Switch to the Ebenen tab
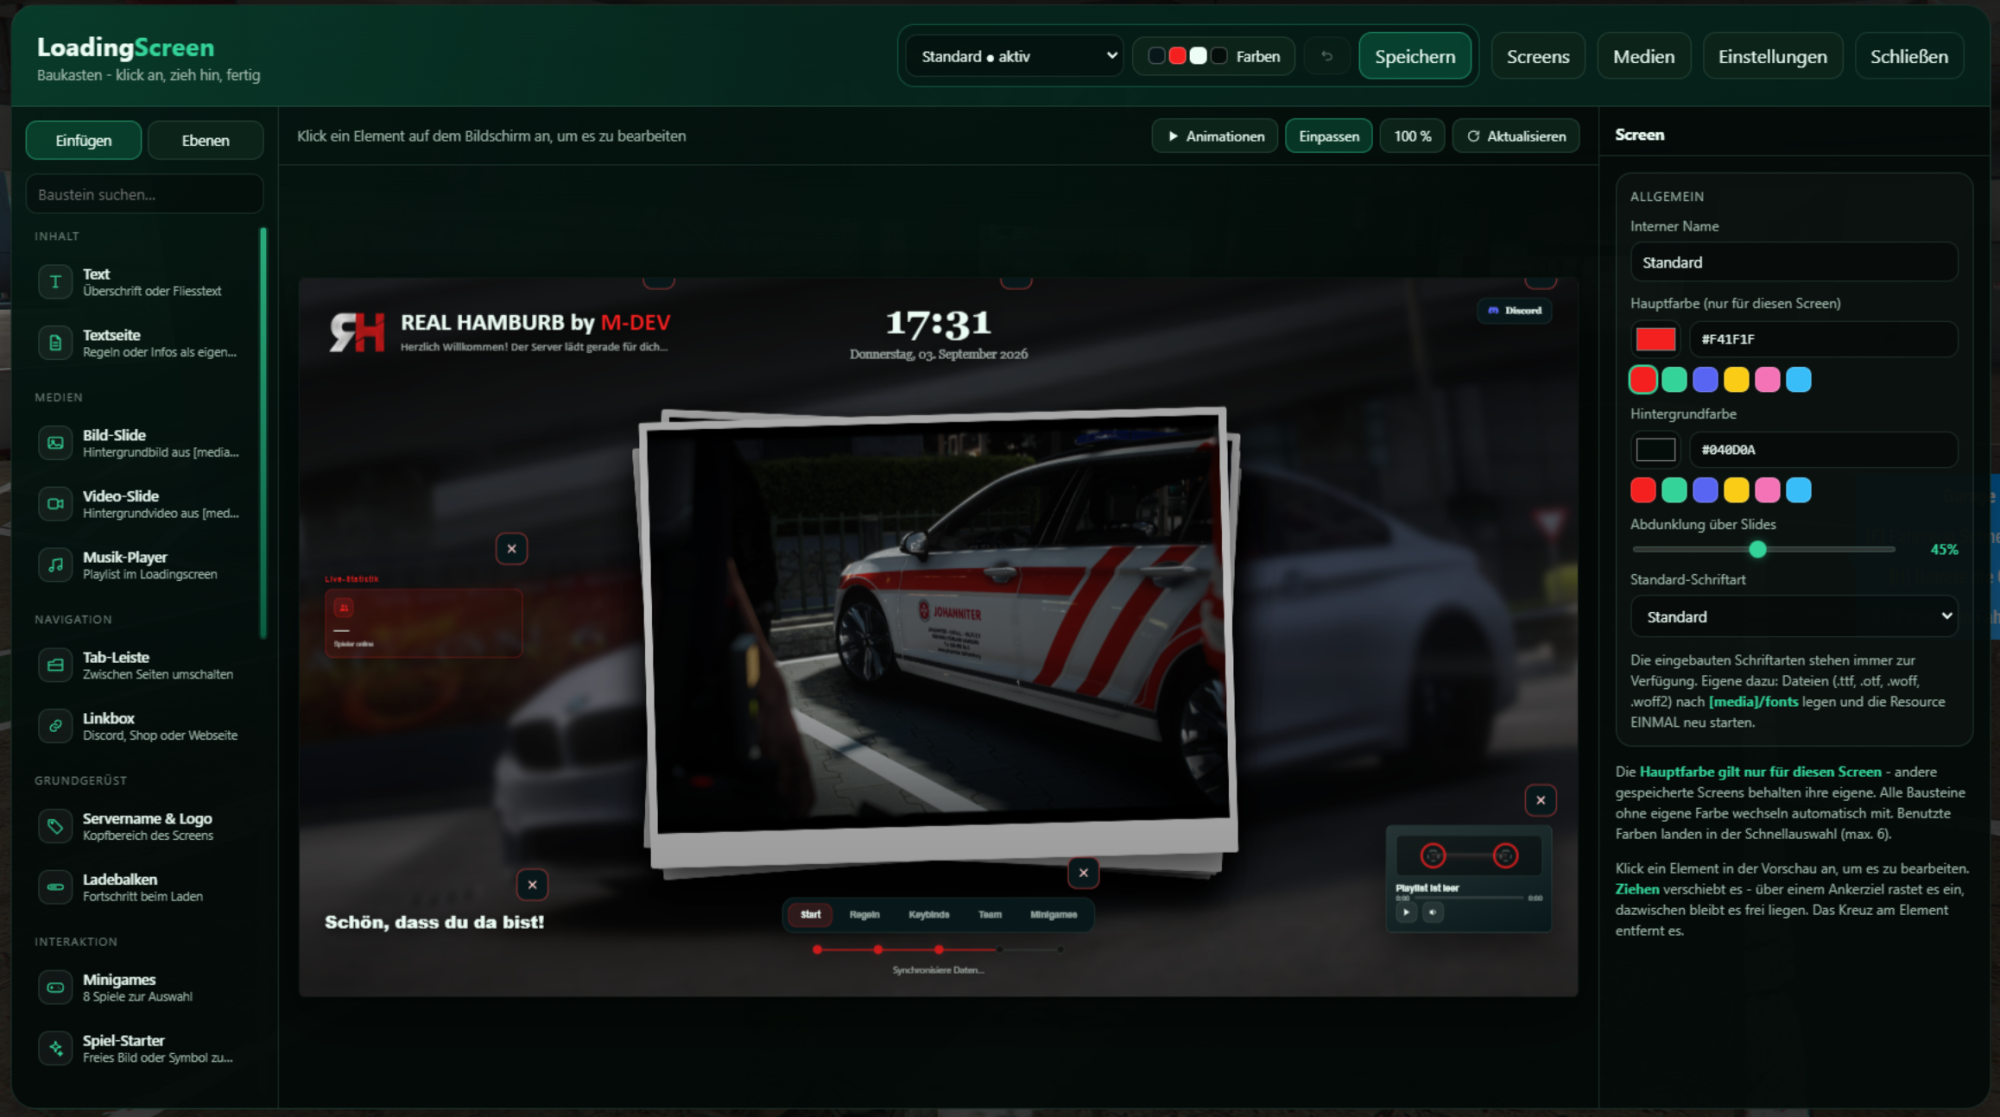The image size is (2000, 1117). [x=205, y=140]
